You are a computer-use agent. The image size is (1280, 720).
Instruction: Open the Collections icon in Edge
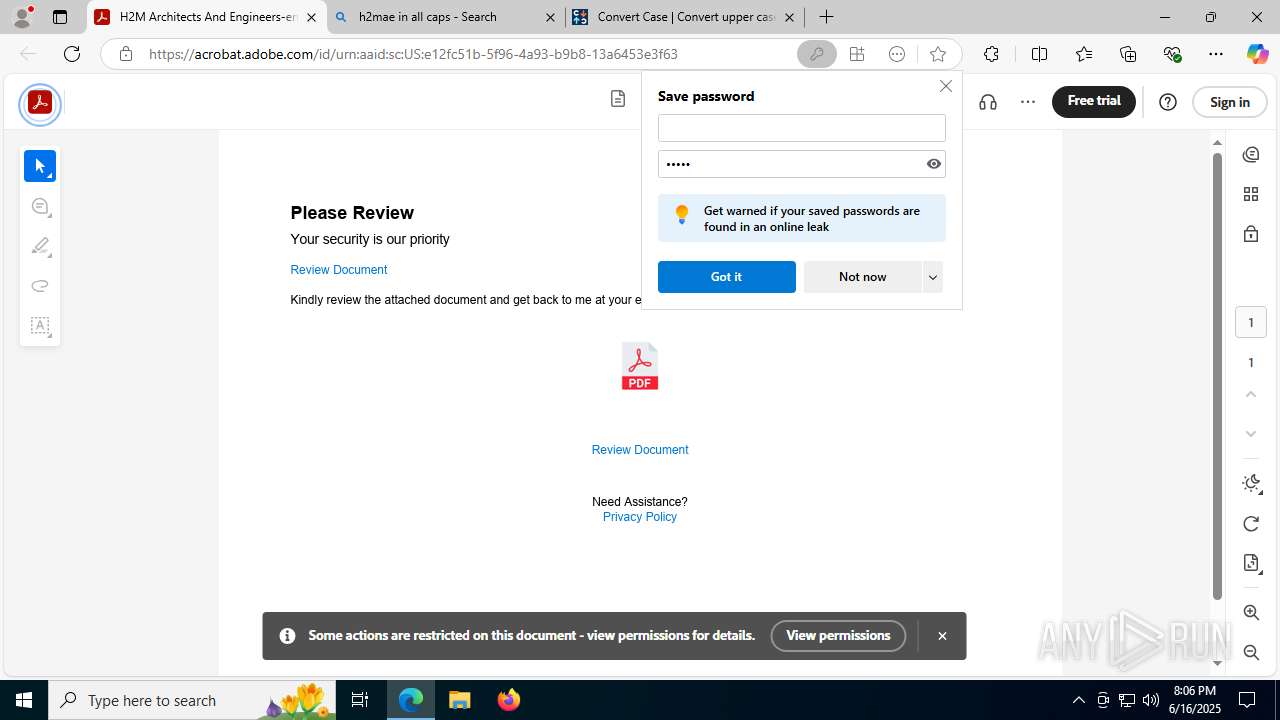(1128, 54)
